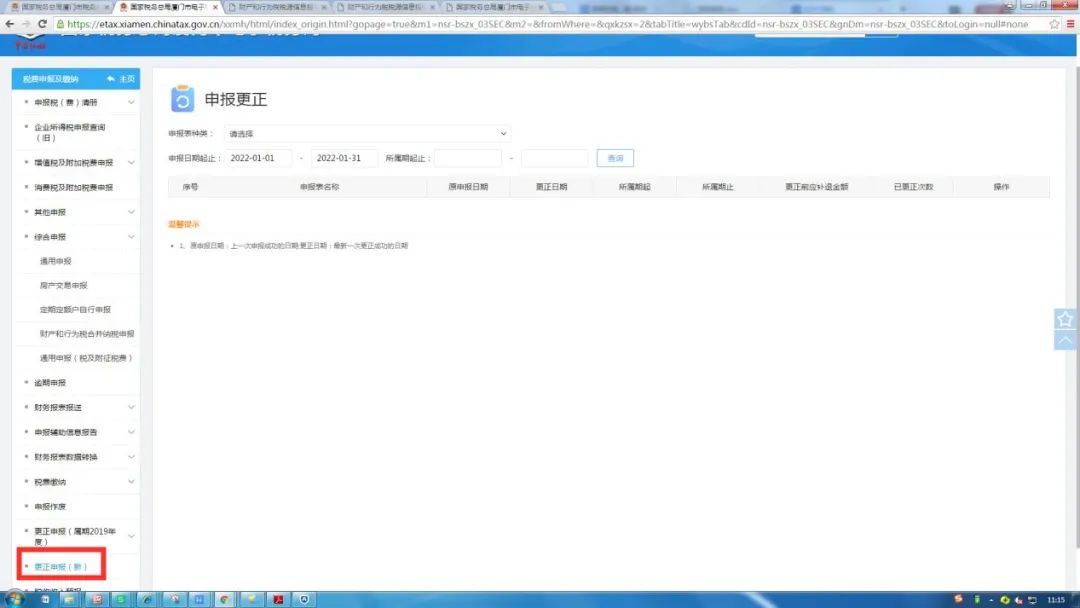This screenshot has height=608, width=1080.
Task: Select 房产交易申报 submenu item
Action: [x=63, y=285]
